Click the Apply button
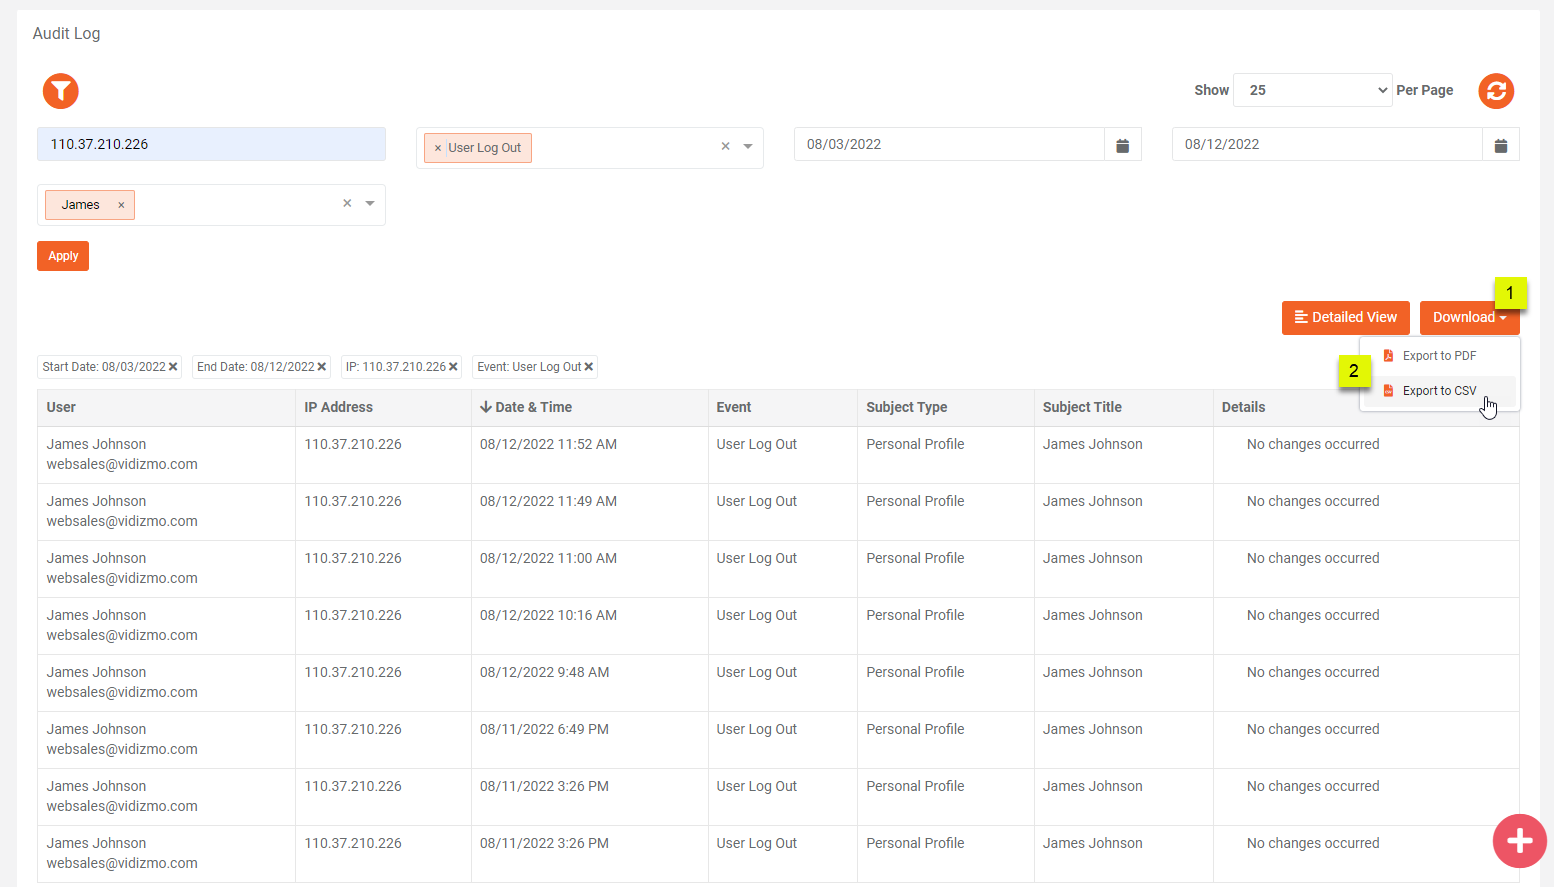 tap(63, 256)
